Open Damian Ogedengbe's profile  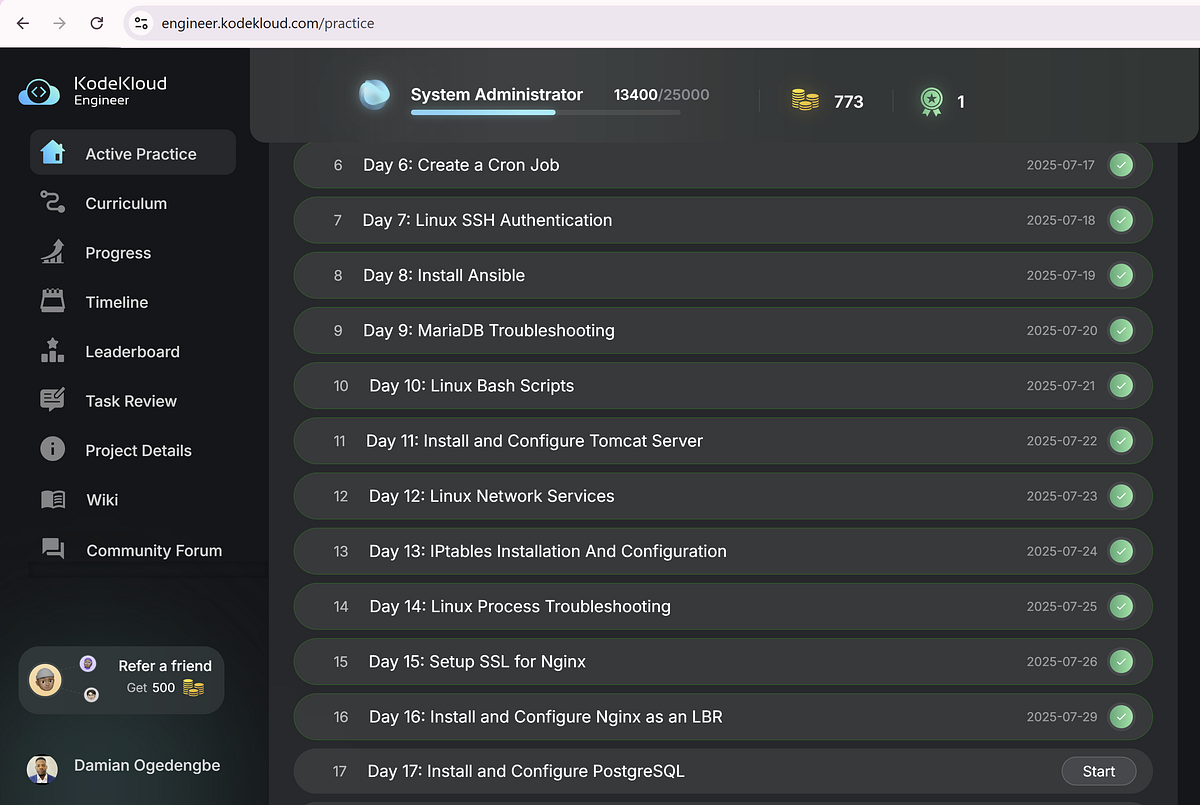coord(120,766)
